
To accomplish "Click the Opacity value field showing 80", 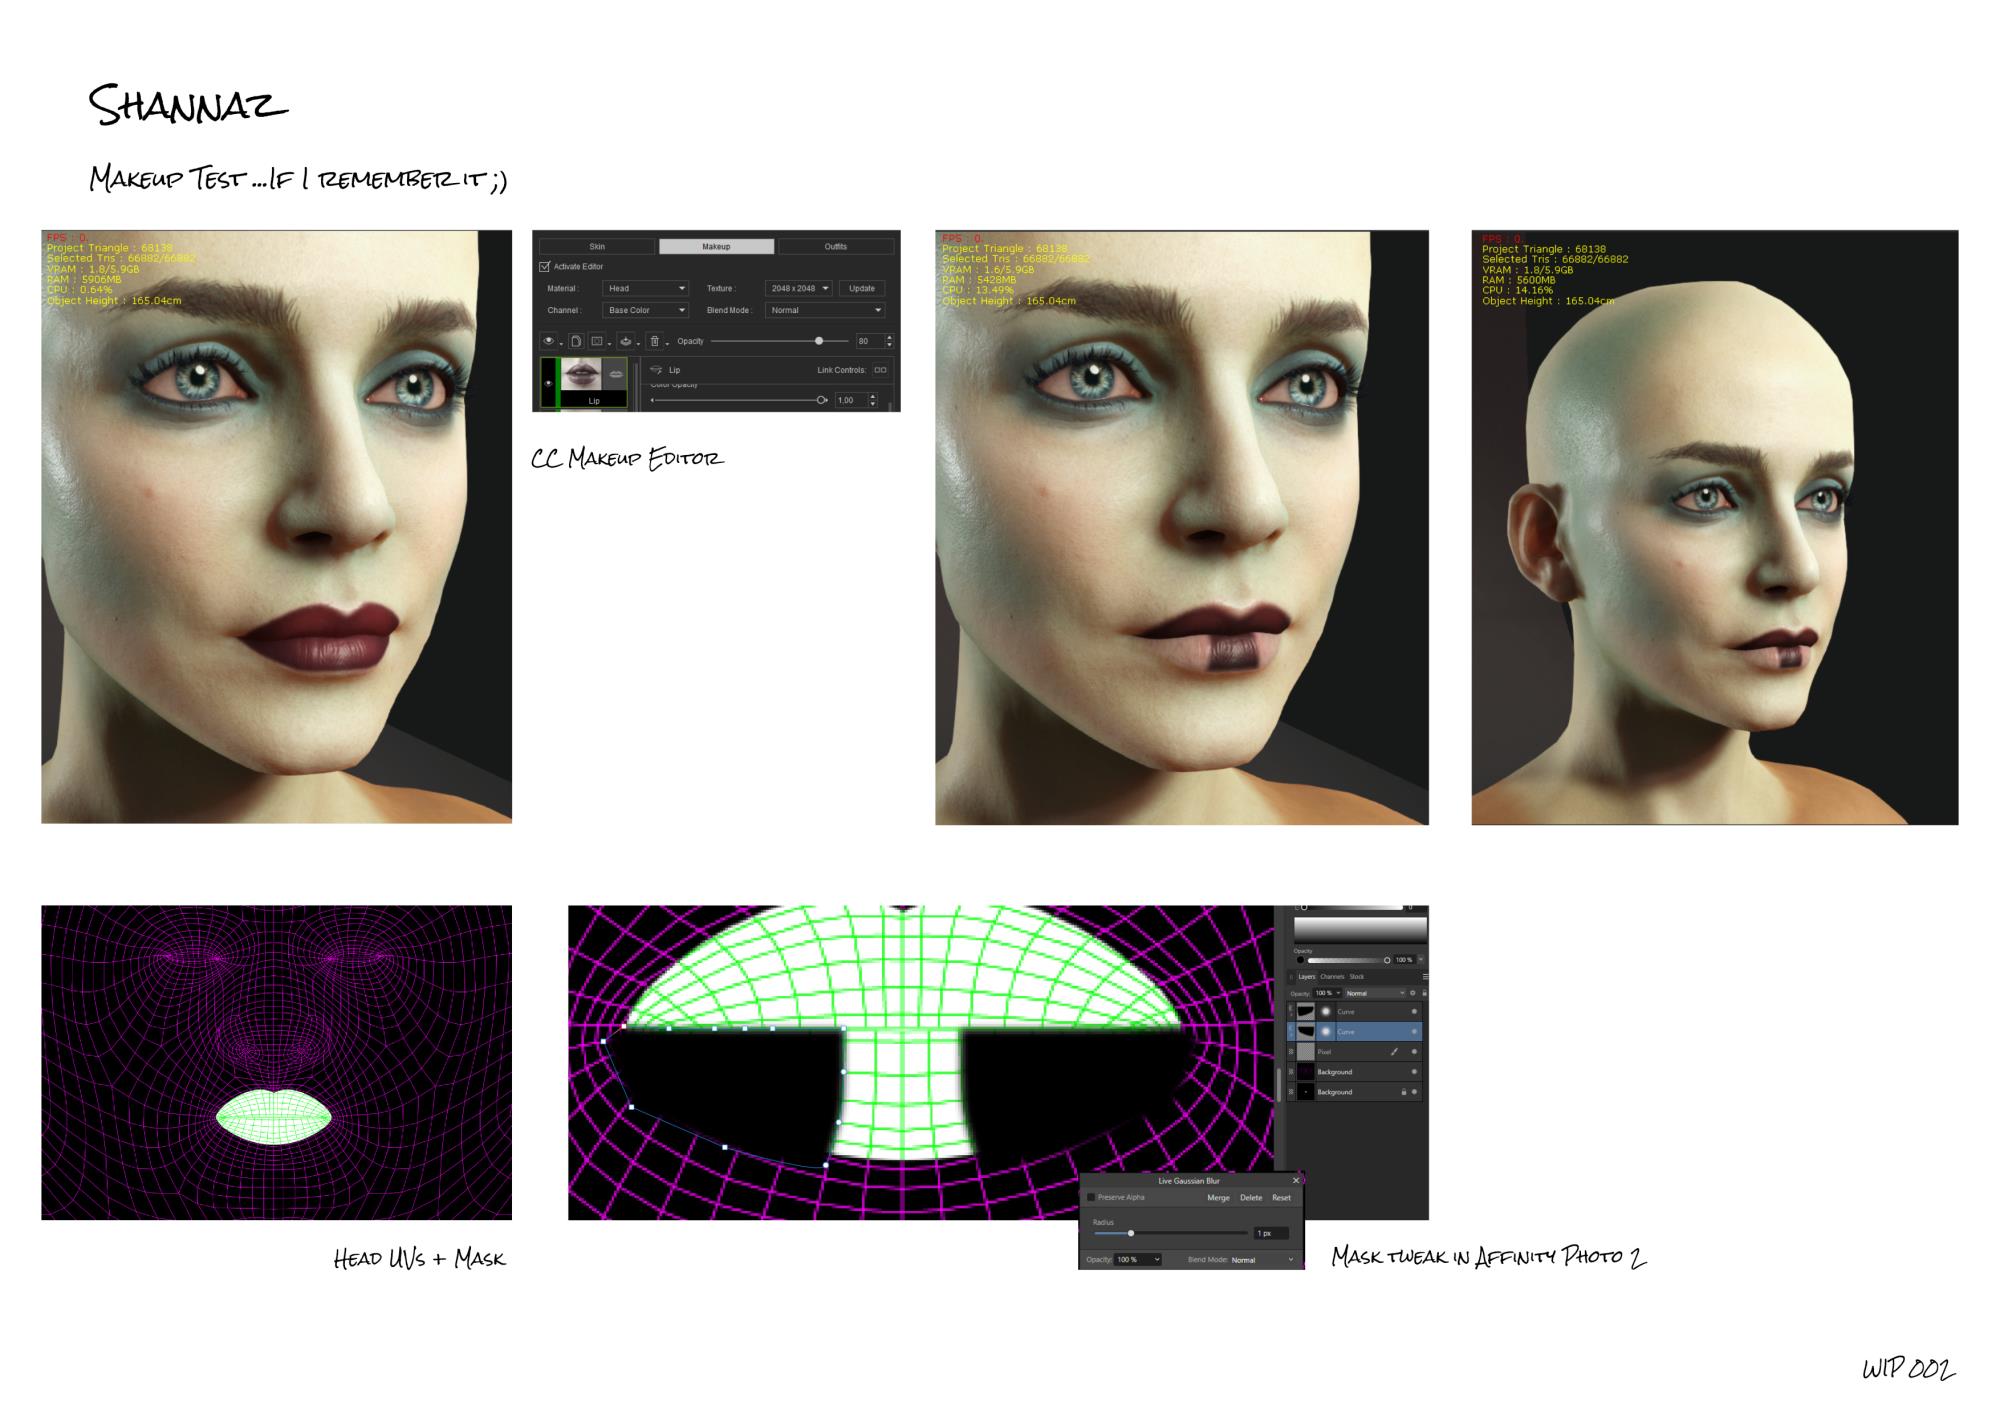I will coord(870,341).
